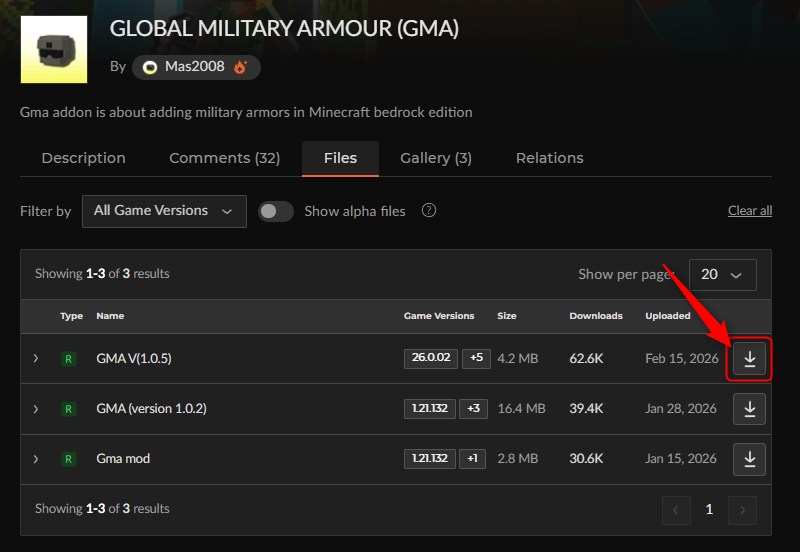
Task: Download the Gma mod file
Action: tap(749, 459)
